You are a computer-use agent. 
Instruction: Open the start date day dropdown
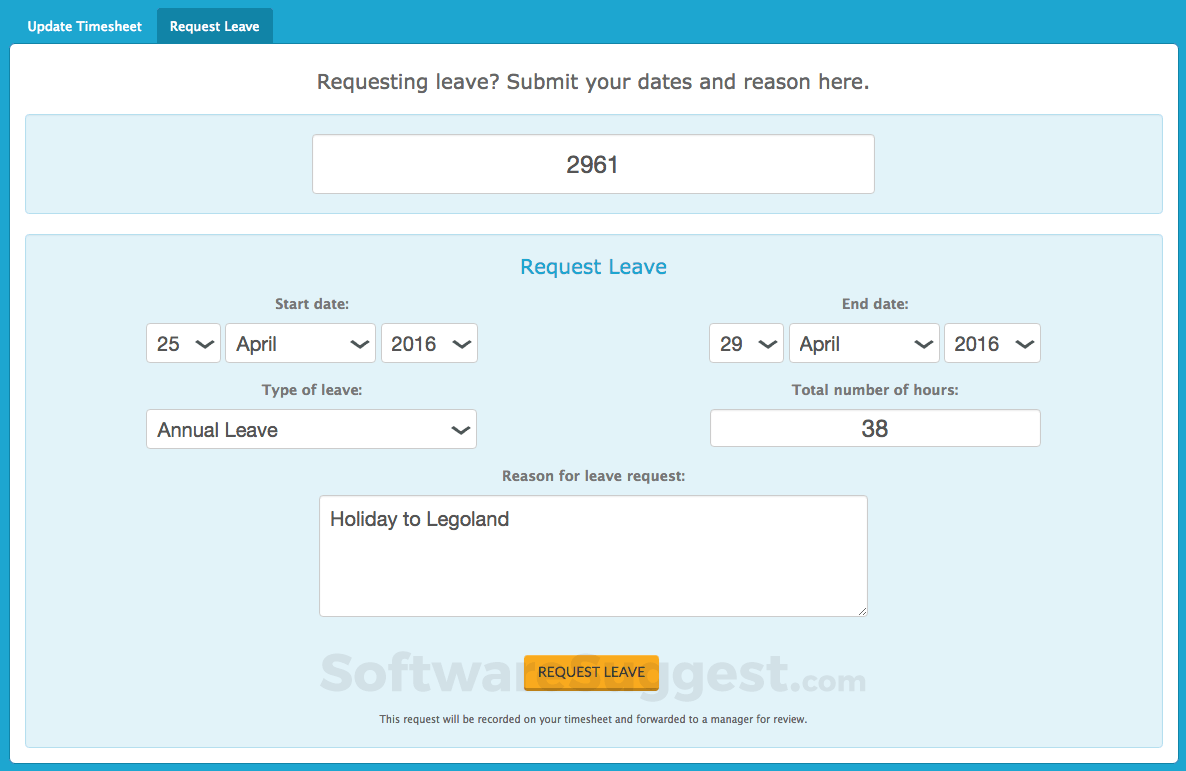click(183, 343)
